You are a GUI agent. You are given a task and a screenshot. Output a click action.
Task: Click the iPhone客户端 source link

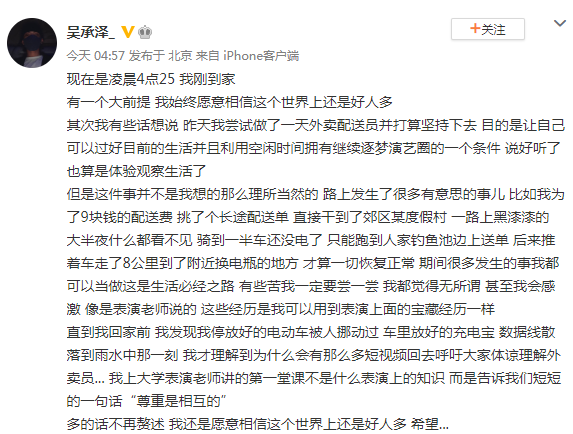pyautogui.click(x=261, y=56)
